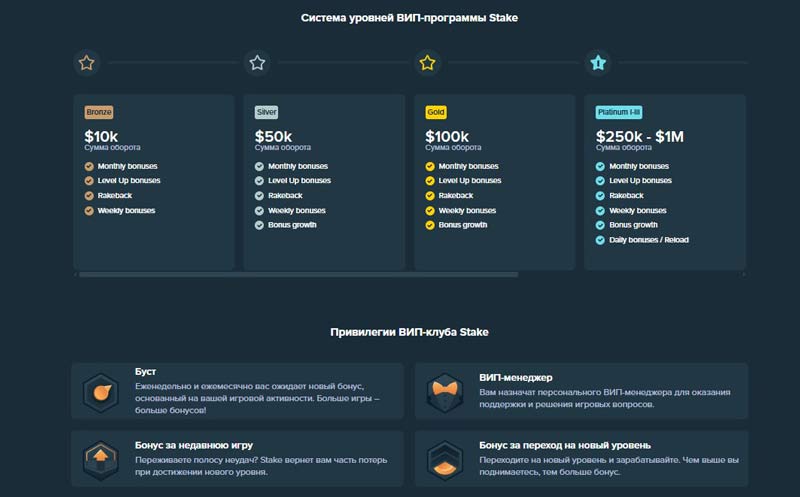Click Platinum Daily bonuses / Reload checkmark
Viewport: 800px width, 497px height.
pos(600,240)
